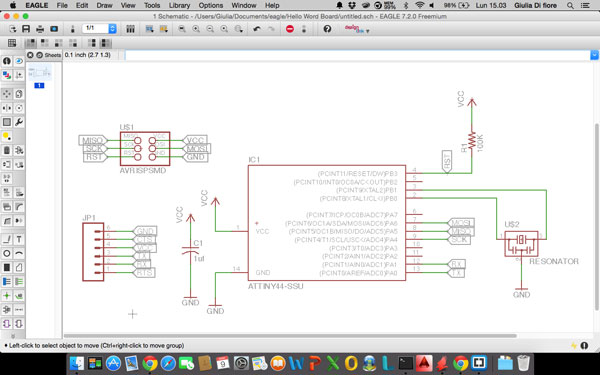Open Display layers tool
Image resolution: width=600 pixels, height=375 pixels.
point(7,75)
